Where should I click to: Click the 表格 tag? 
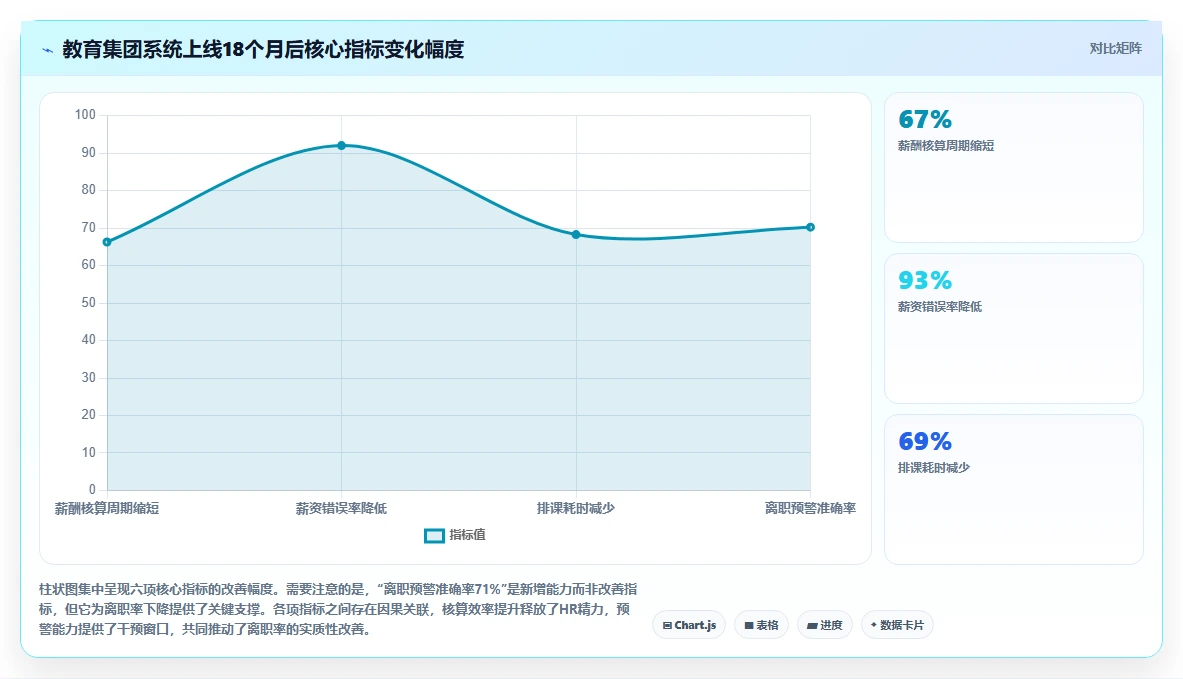761,625
